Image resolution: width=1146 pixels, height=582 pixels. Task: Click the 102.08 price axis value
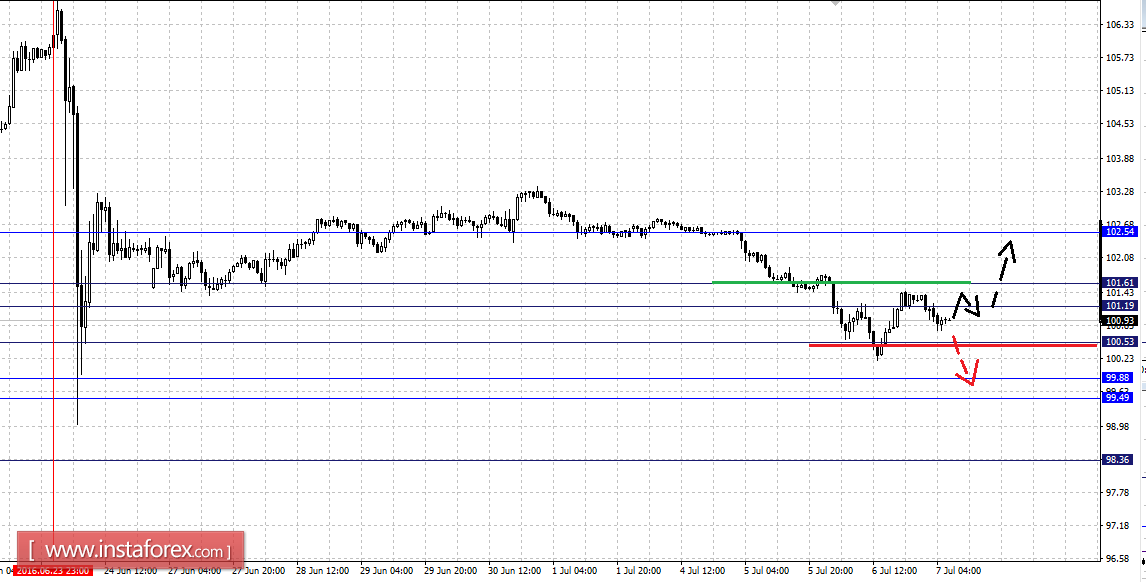(1120, 257)
